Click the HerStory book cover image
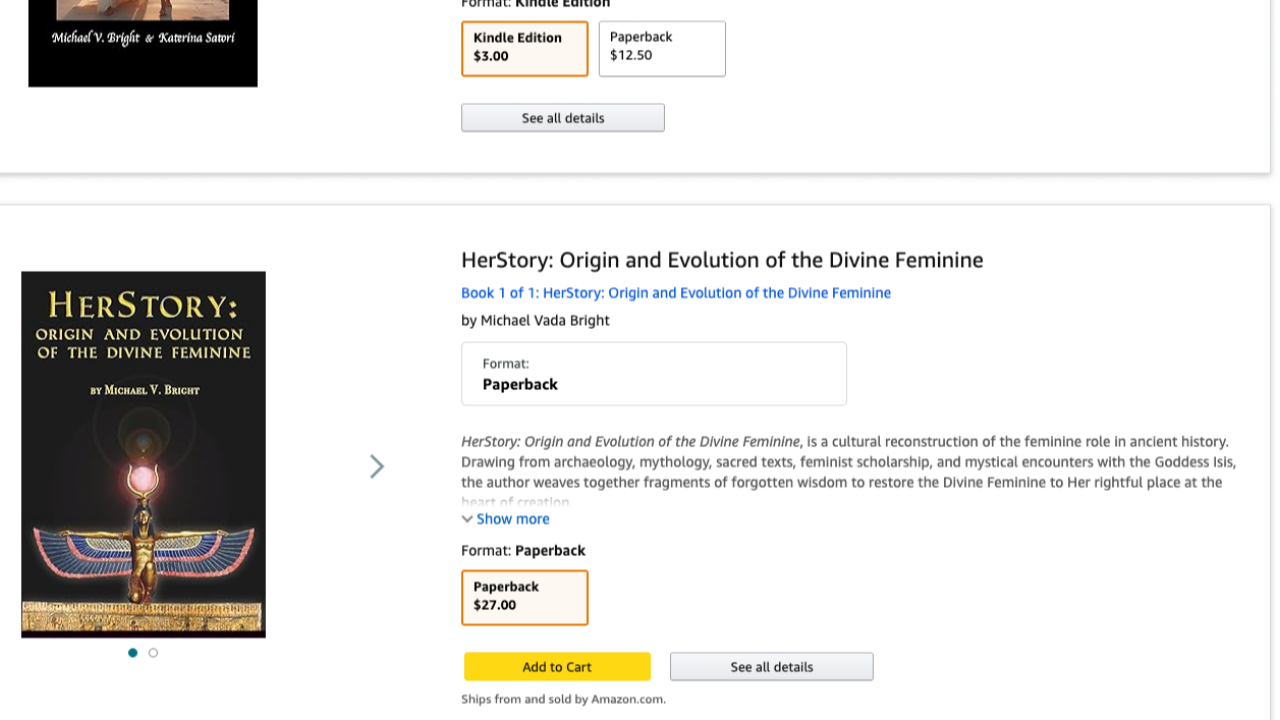This screenshot has width=1280, height=720. click(143, 454)
